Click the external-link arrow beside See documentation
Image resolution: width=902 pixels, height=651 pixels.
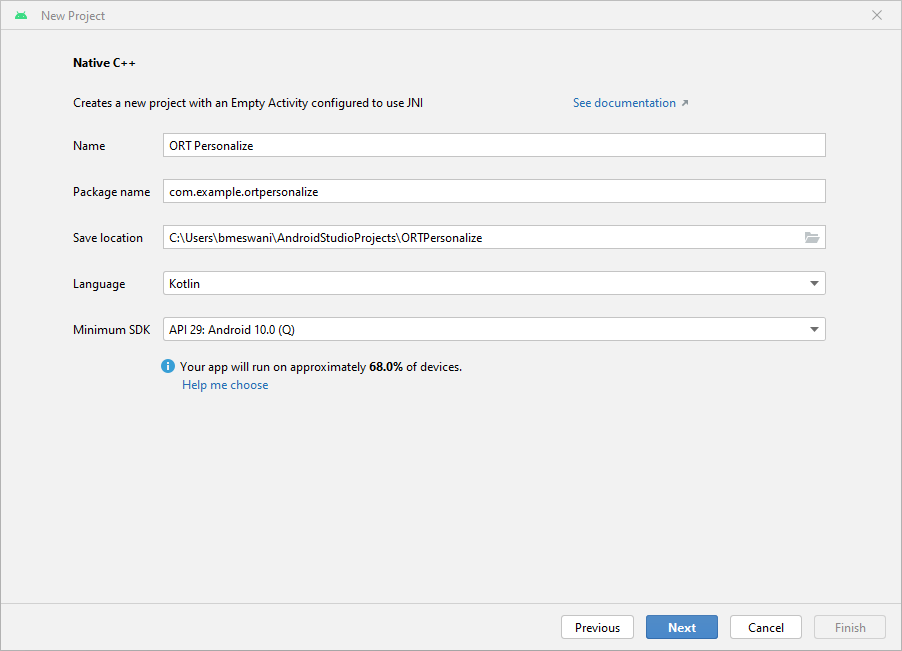[685, 102]
